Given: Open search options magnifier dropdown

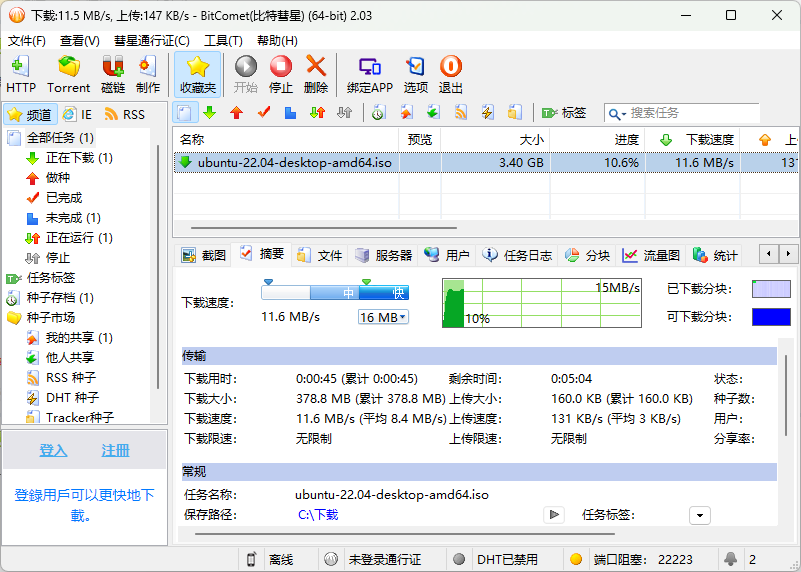Looking at the screenshot, I should [616, 114].
